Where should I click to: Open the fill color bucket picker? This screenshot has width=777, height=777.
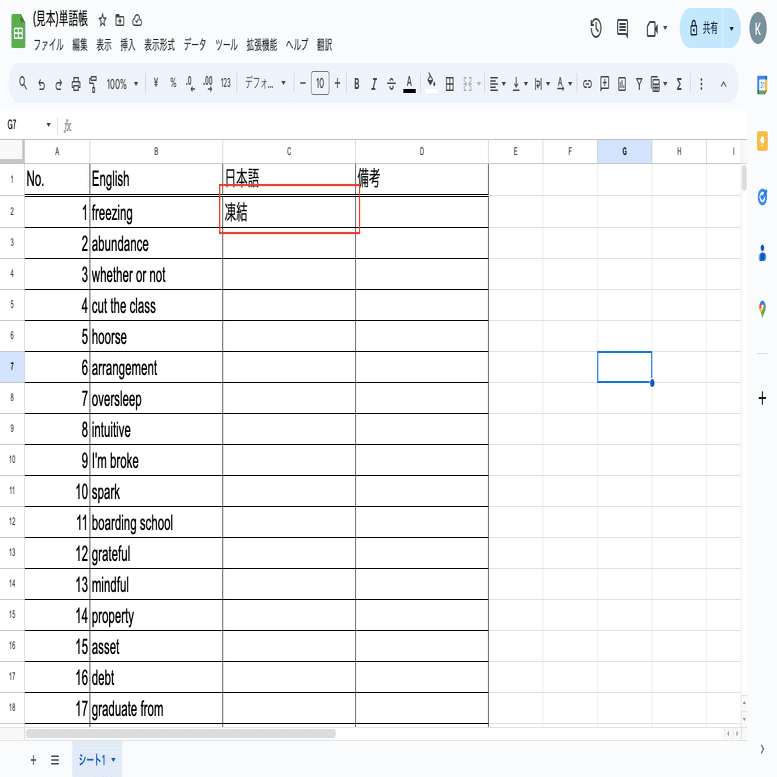click(431, 83)
